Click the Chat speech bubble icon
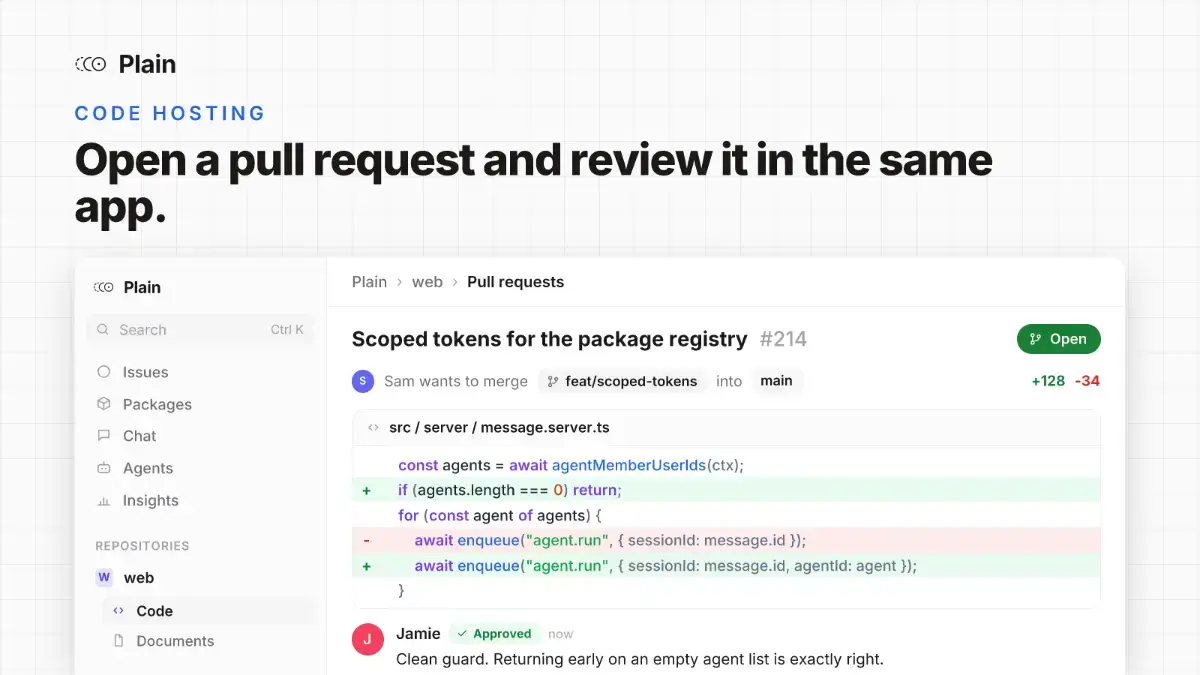 104,436
